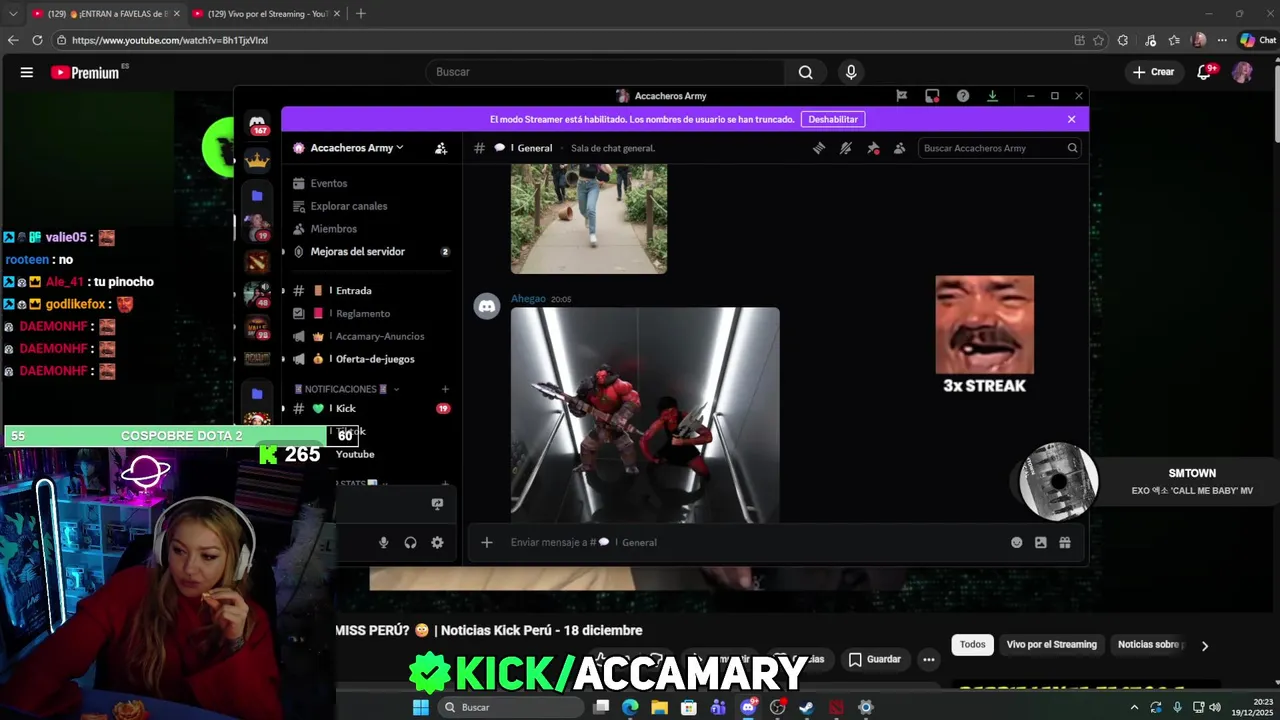The width and height of the screenshot is (1280, 720).
Task: Click YouTube search magnifier button
Action: pyautogui.click(x=806, y=72)
